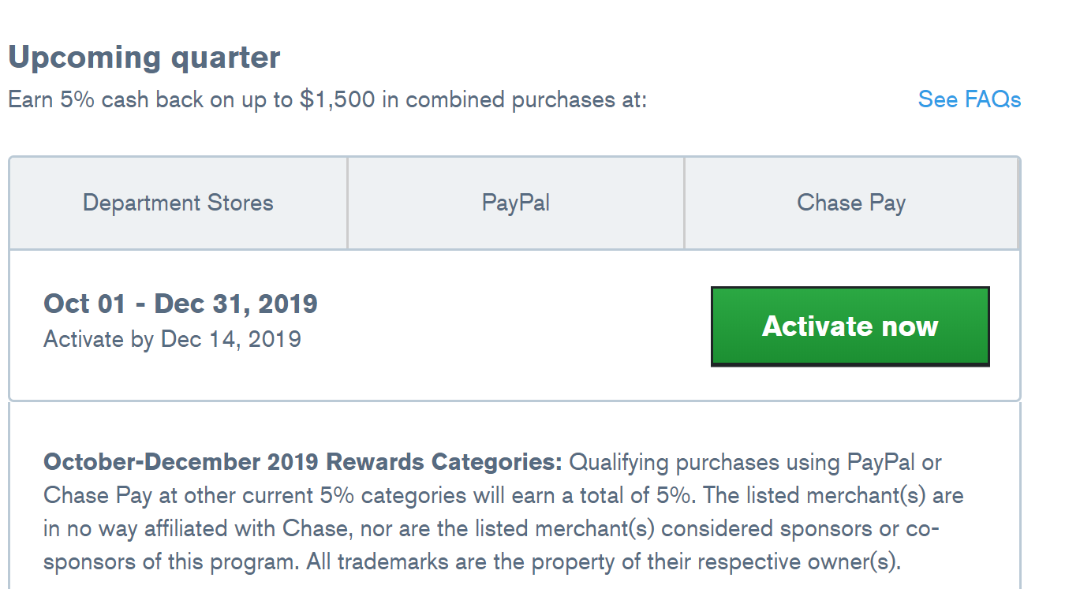Viewport: 1080px width, 589px height.
Task: Click the word Stores in Department Stores tab
Action: (239, 203)
